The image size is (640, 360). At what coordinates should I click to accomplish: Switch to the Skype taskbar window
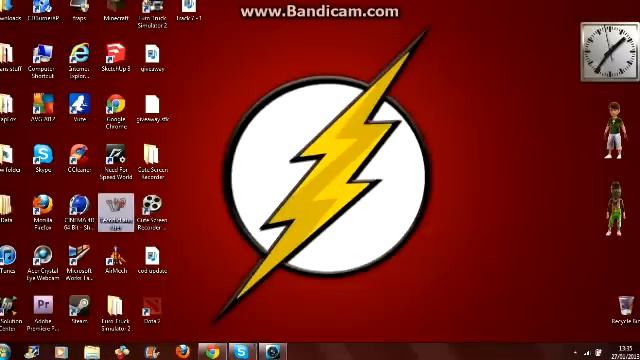coord(242,351)
